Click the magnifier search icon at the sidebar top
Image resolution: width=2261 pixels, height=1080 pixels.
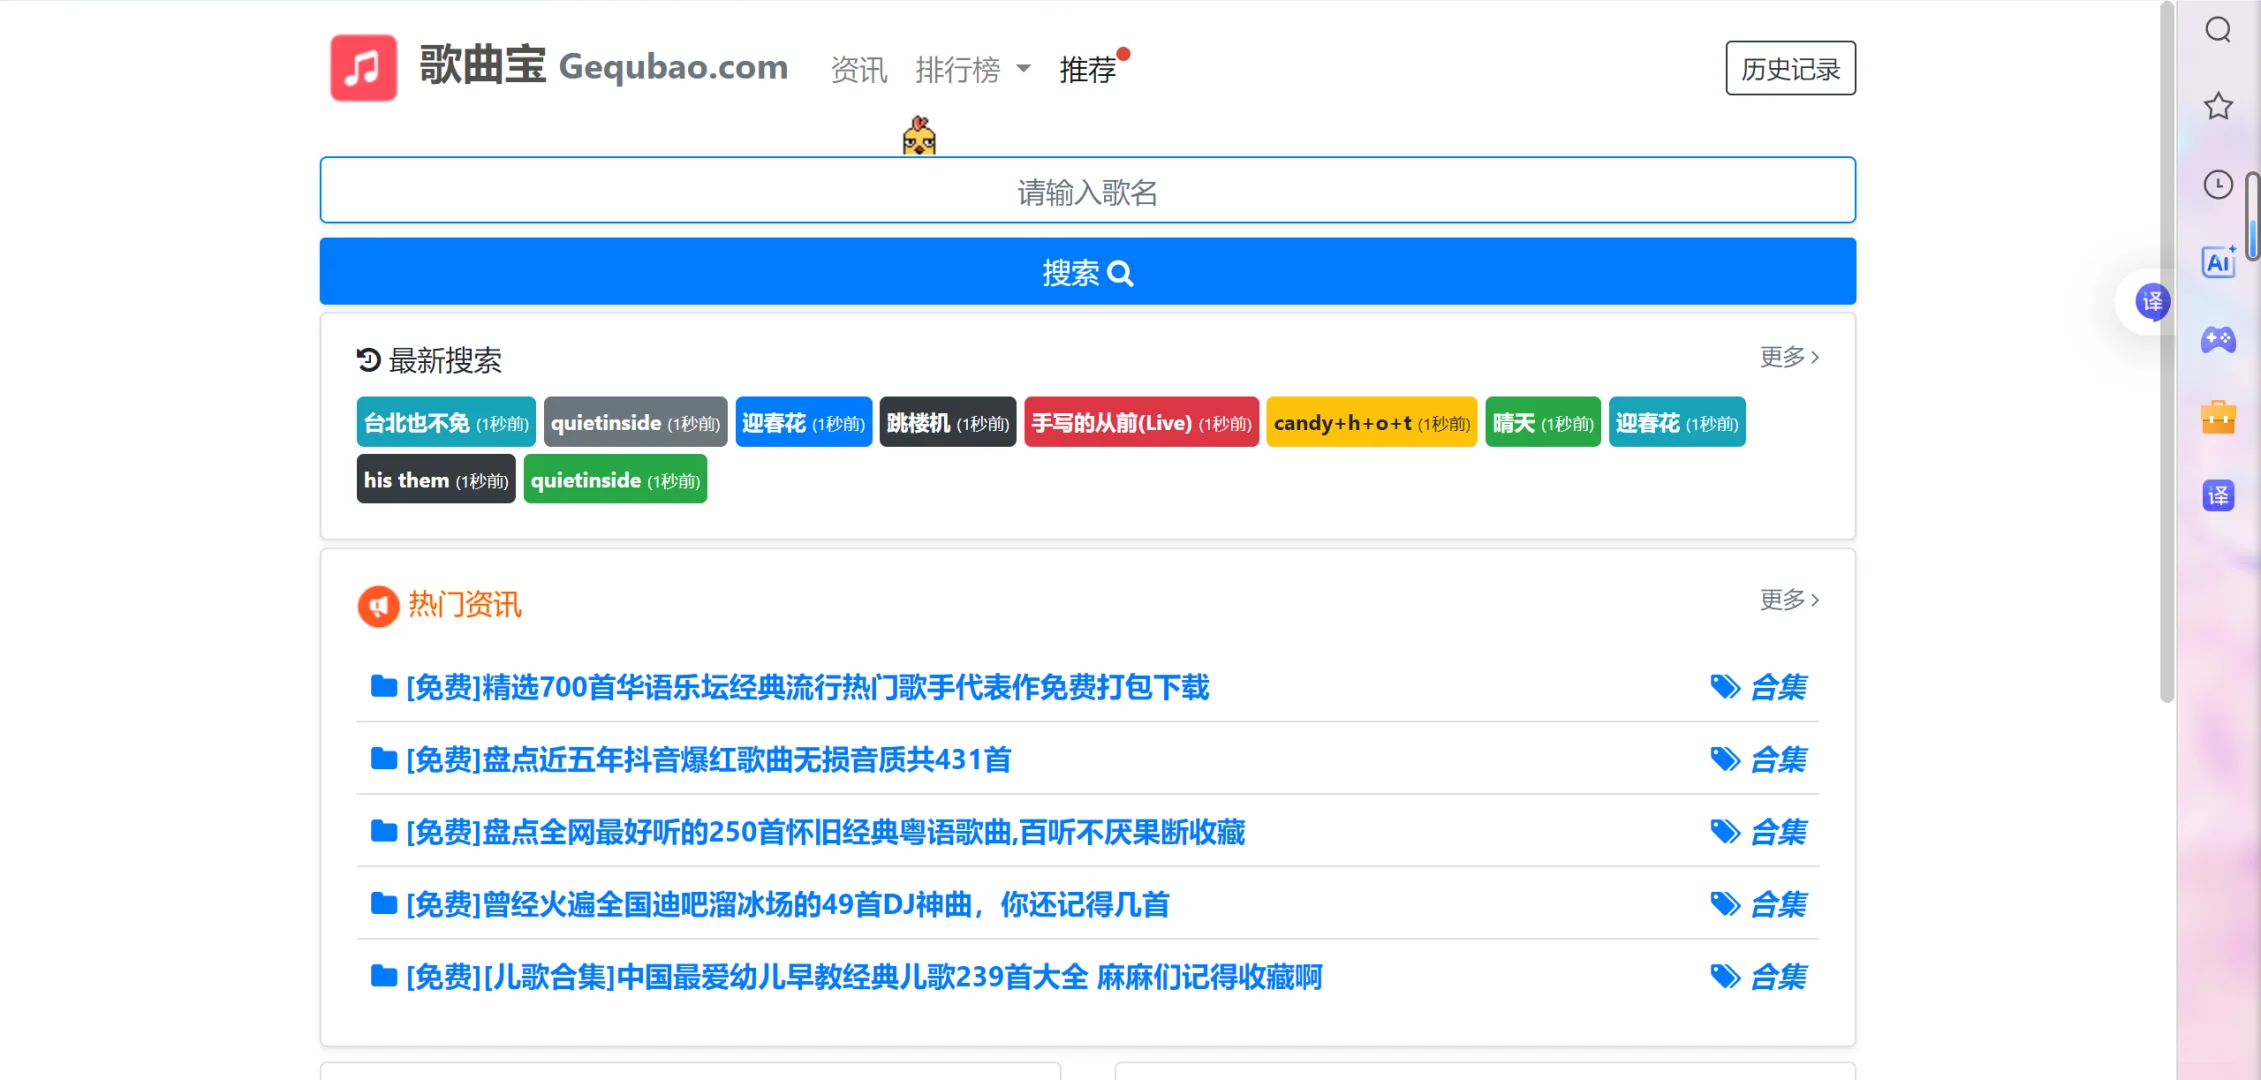[2218, 29]
